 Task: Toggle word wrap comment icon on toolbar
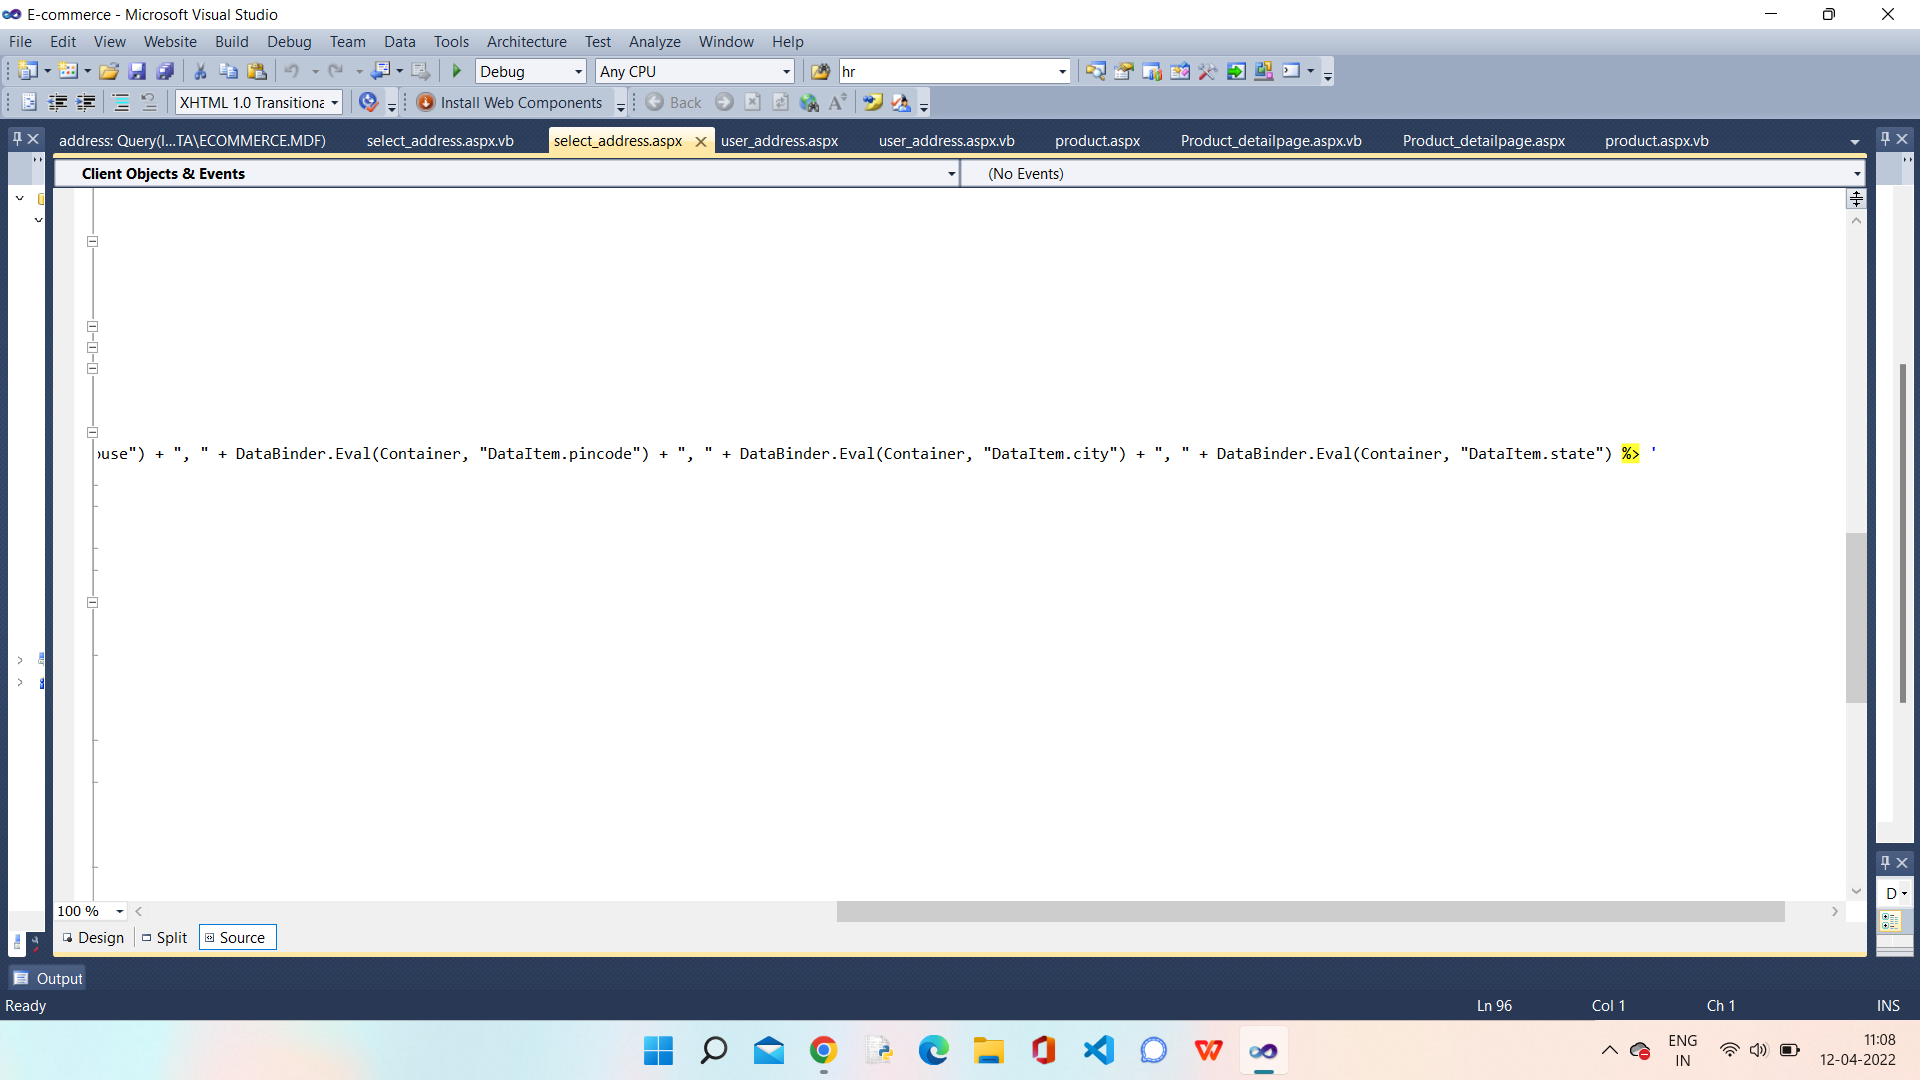(873, 102)
